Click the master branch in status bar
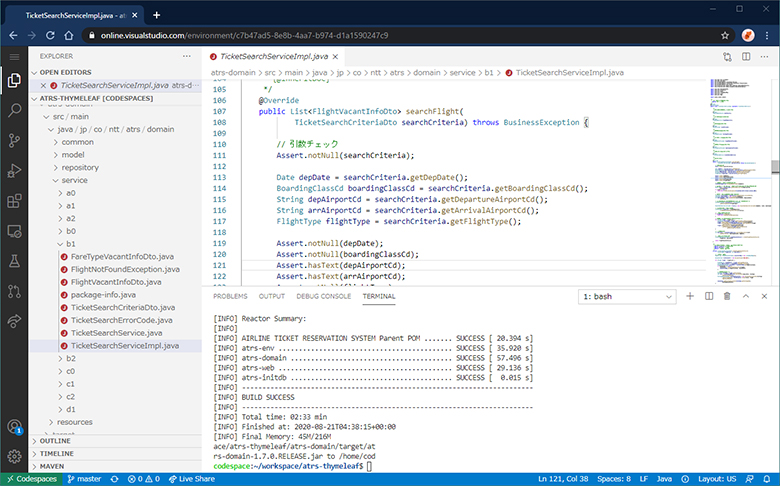The width and height of the screenshot is (780, 486). point(84,479)
